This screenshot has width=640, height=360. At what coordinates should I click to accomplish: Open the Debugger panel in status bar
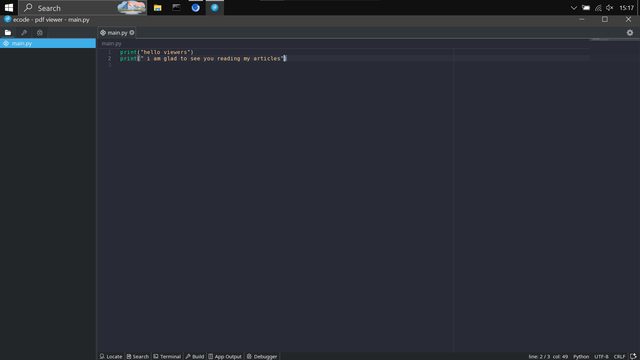click(262, 356)
